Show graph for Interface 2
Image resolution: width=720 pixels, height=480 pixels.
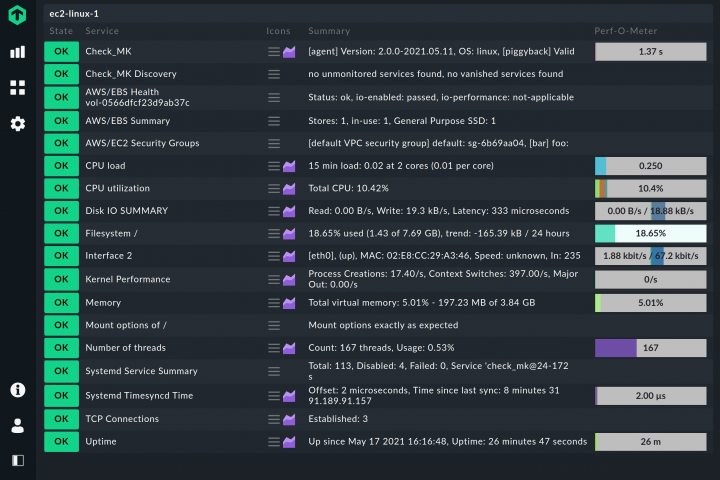click(x=289, y=256)
